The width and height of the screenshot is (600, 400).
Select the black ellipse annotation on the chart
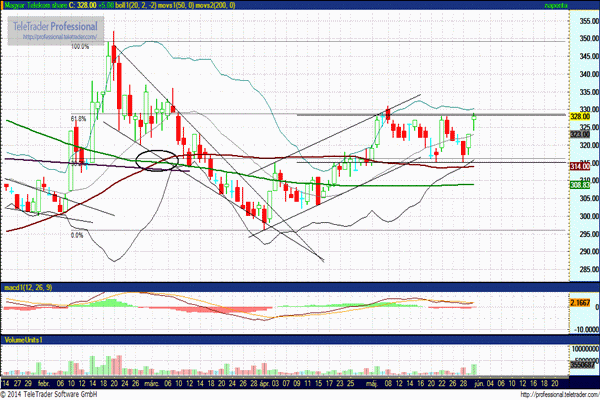point(157,161)
